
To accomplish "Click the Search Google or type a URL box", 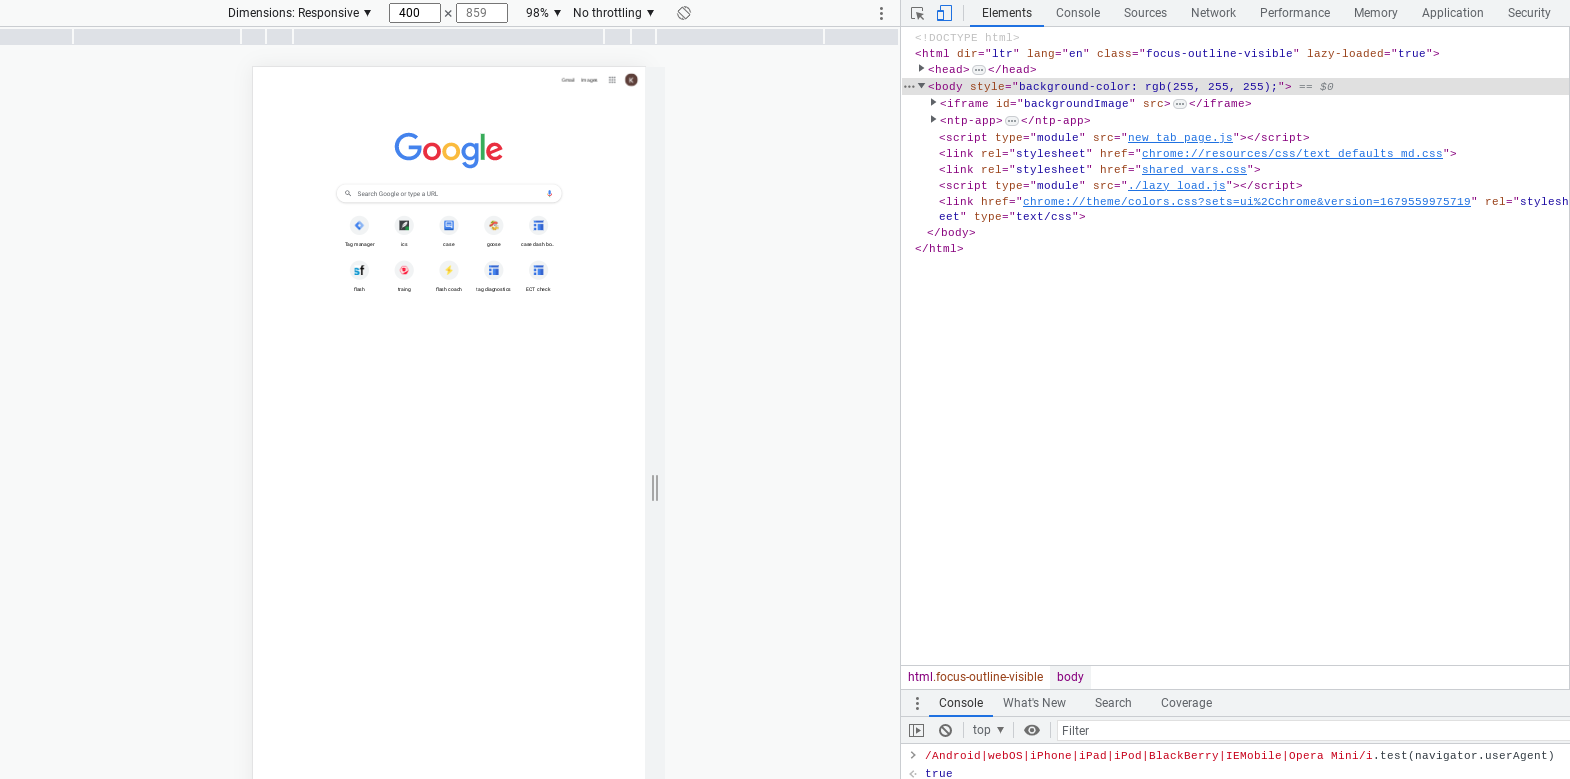I will pyautogui.click(x=449, y=194).
